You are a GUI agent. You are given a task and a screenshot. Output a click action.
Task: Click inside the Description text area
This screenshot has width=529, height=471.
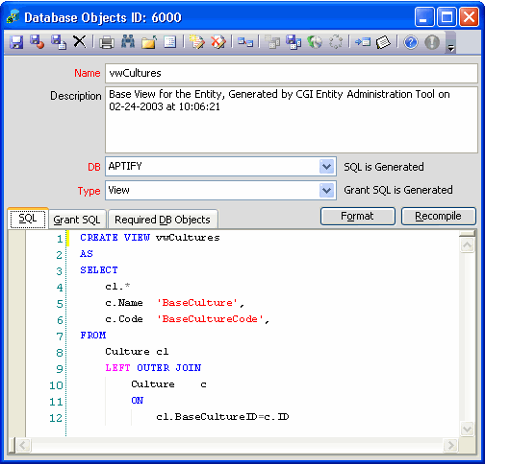click(291, 120)
